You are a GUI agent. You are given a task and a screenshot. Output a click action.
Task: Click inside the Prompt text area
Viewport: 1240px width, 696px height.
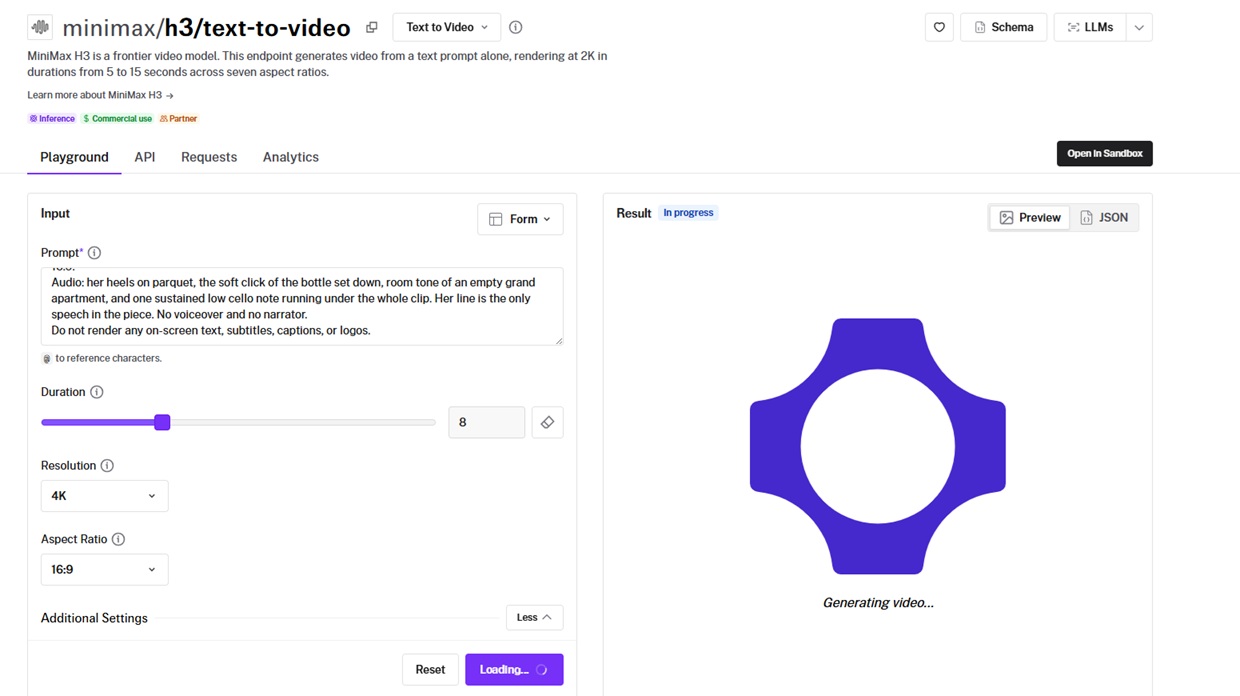[302, 306]
